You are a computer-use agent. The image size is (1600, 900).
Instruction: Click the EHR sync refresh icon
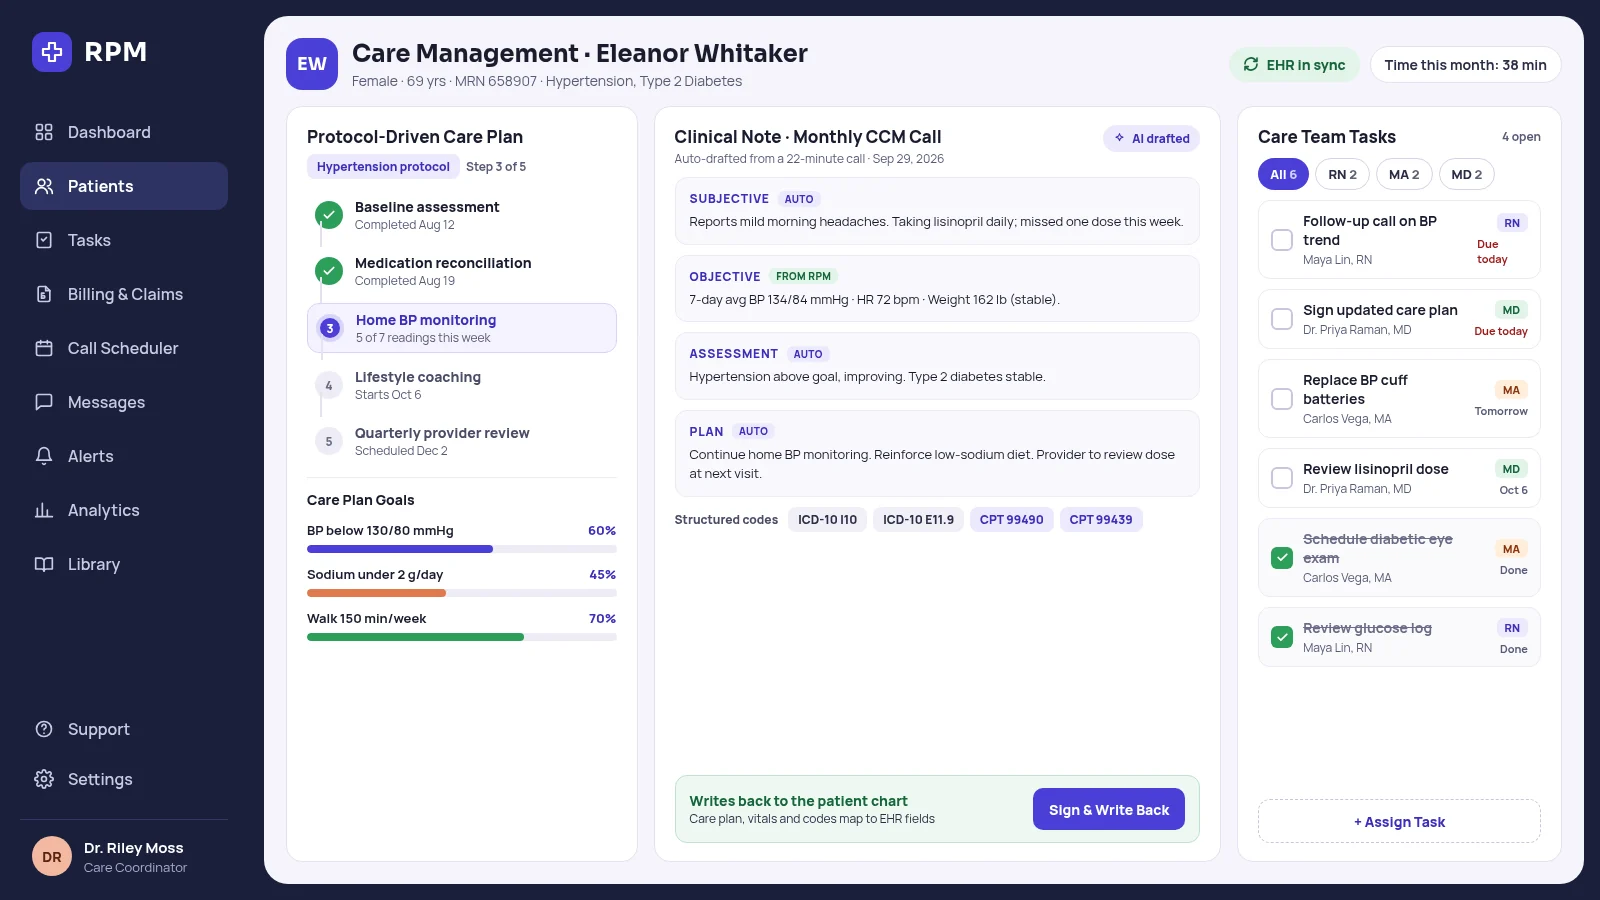[1251, 64]
